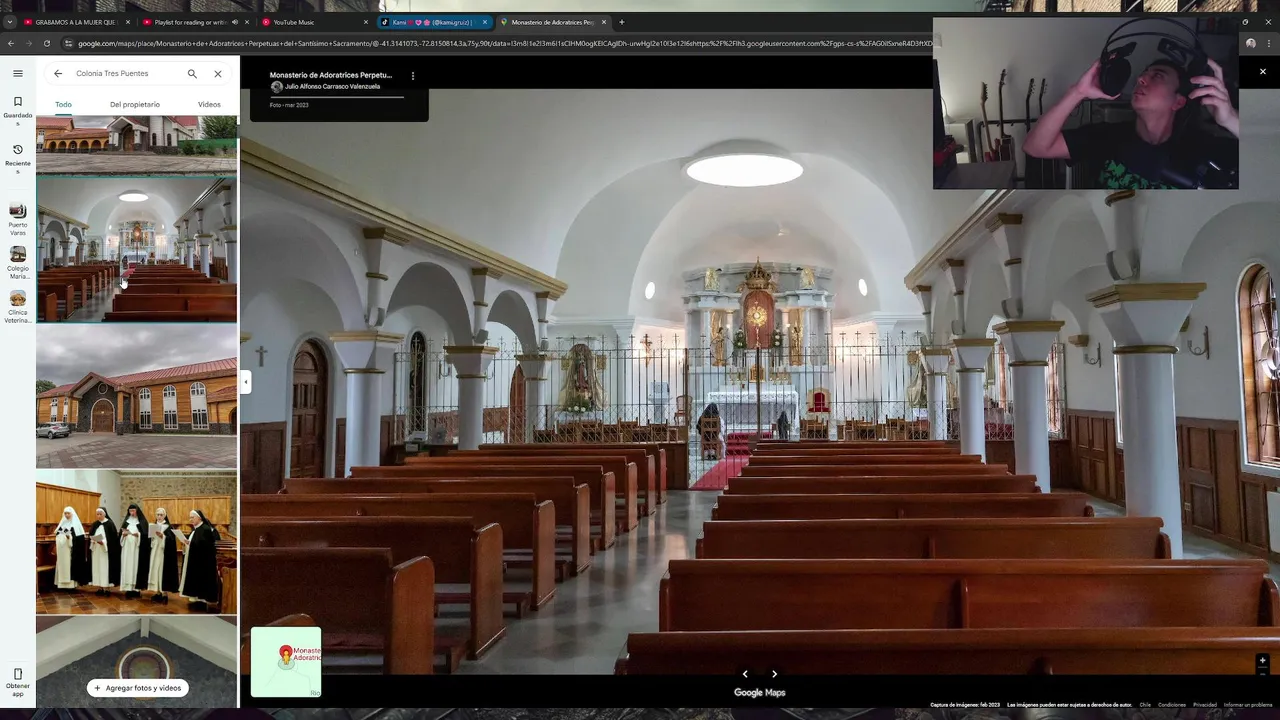Open the Colegio María recent place
This screenshot has width=1280, height=720.
17,263
